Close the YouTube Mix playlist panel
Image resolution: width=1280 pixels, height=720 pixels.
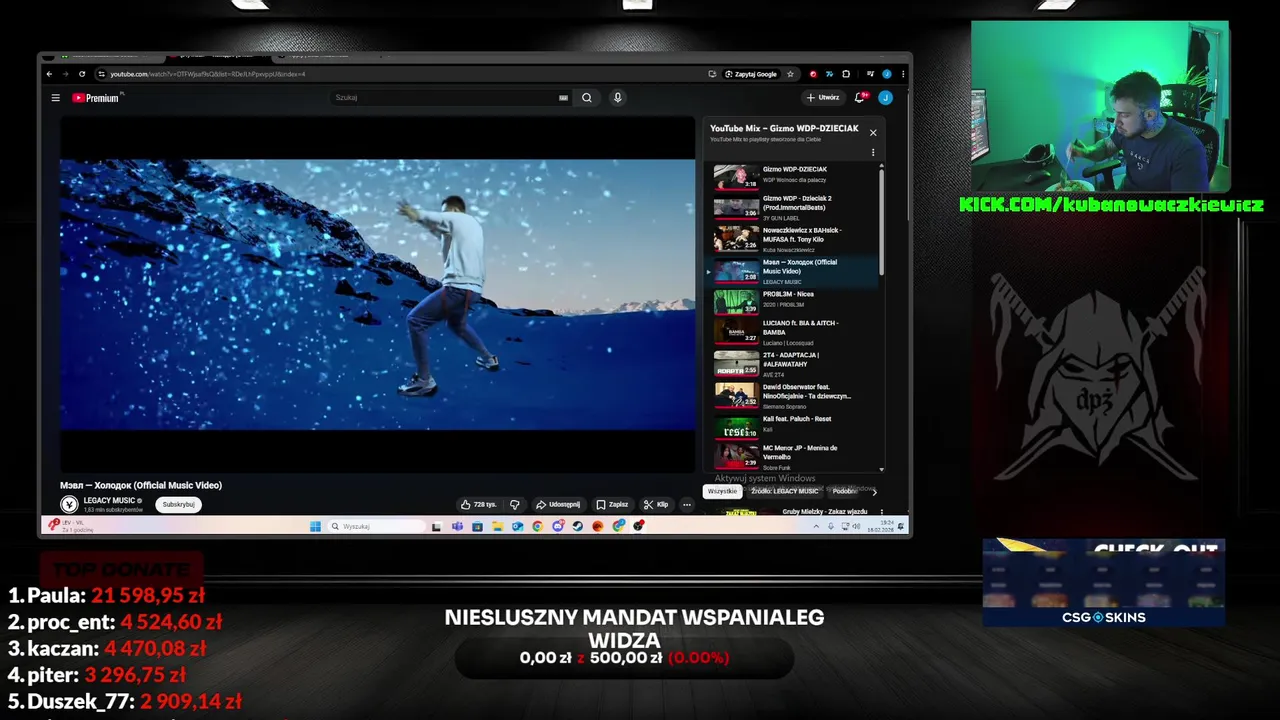point(873,132)
